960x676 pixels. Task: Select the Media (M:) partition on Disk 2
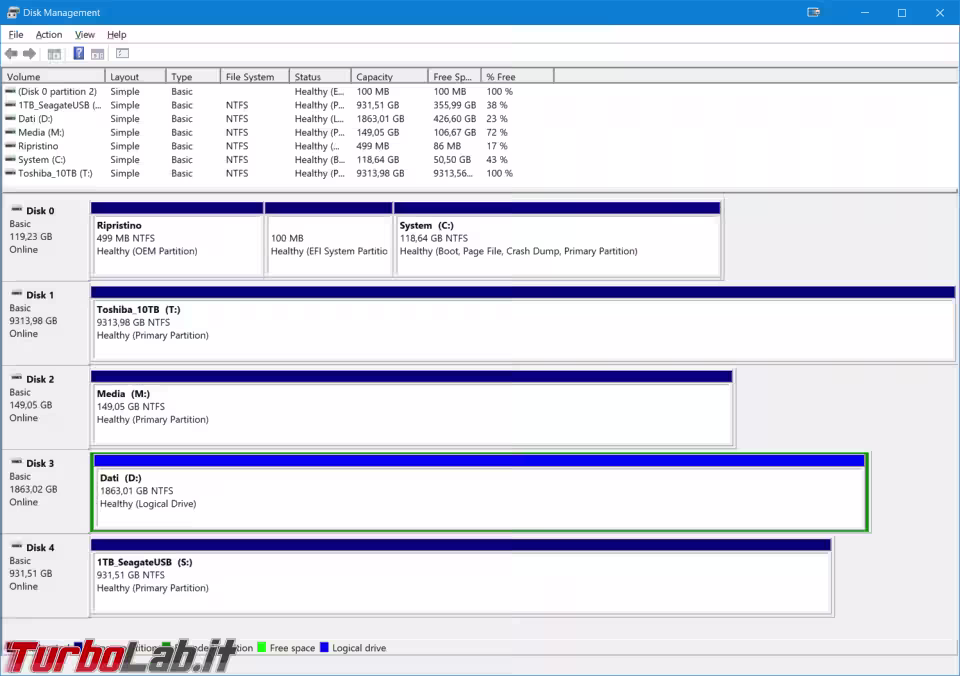pyautogui.click(x=412, y=408)
